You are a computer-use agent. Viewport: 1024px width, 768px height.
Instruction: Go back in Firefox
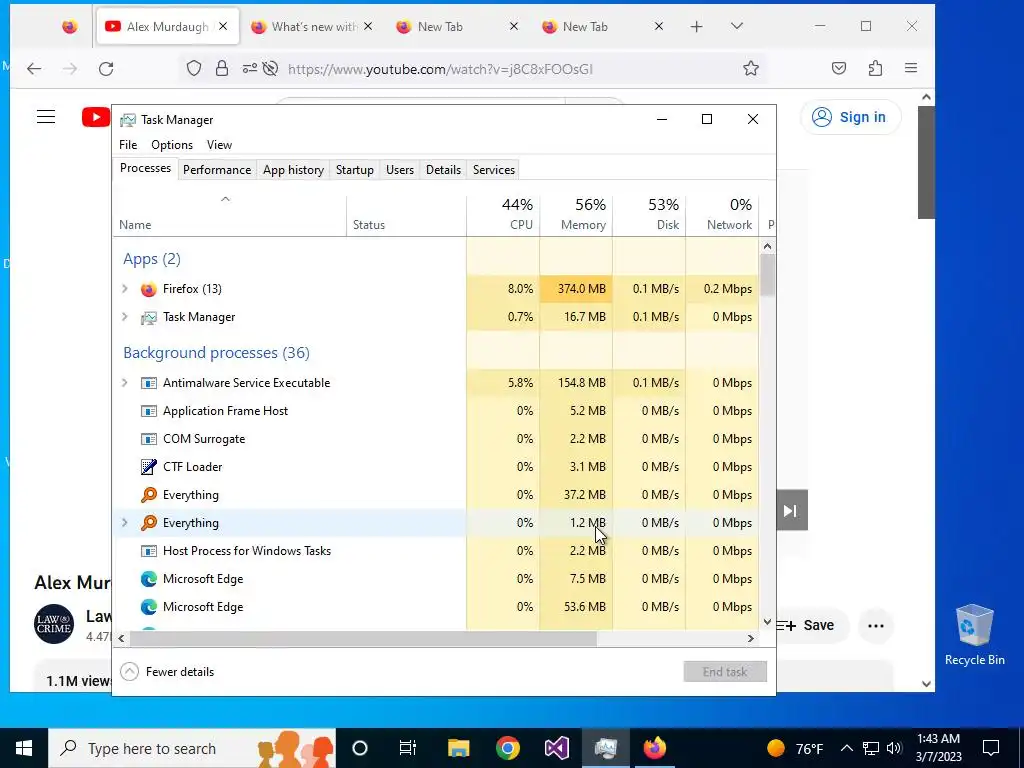34,69
